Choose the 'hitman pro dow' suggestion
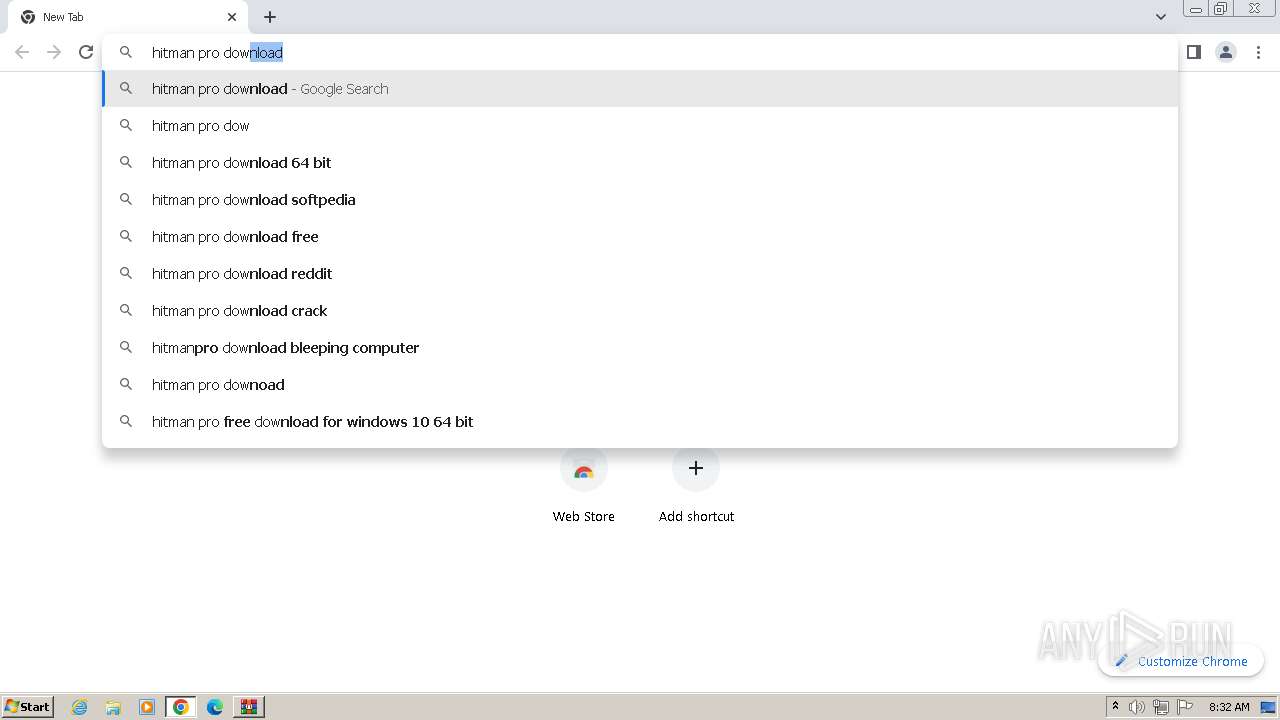The height and width of the screenshot is (720, 1280). tap(640, 126)
